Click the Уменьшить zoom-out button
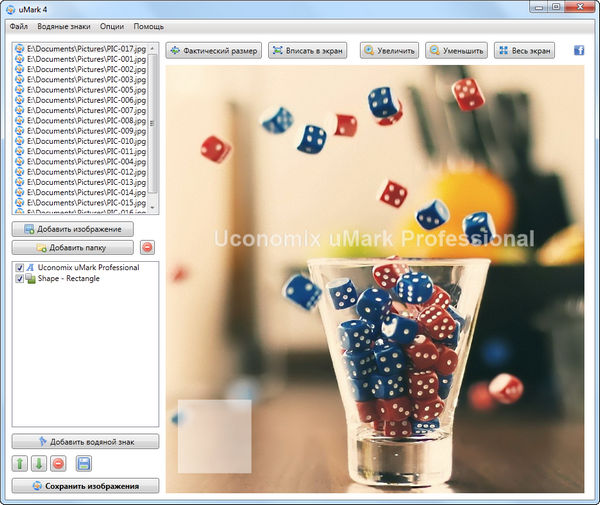This screenshot has width=600, height=505. coord(456,50)
